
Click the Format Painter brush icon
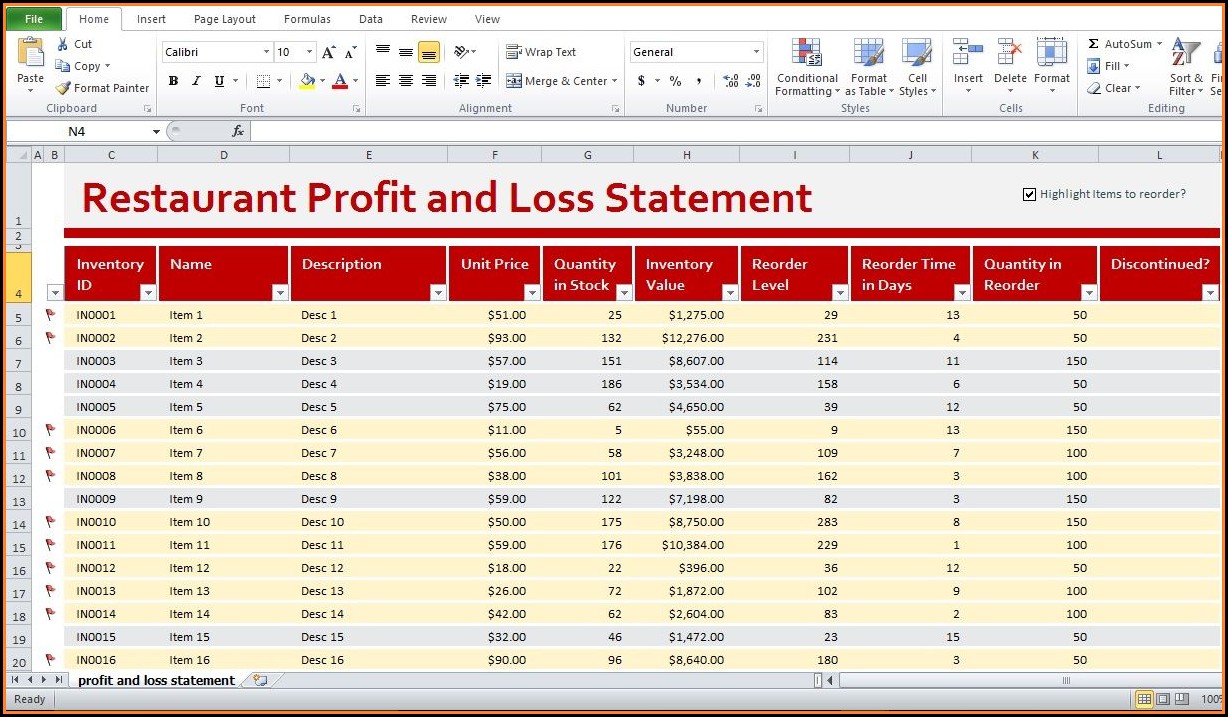(64, 88)
